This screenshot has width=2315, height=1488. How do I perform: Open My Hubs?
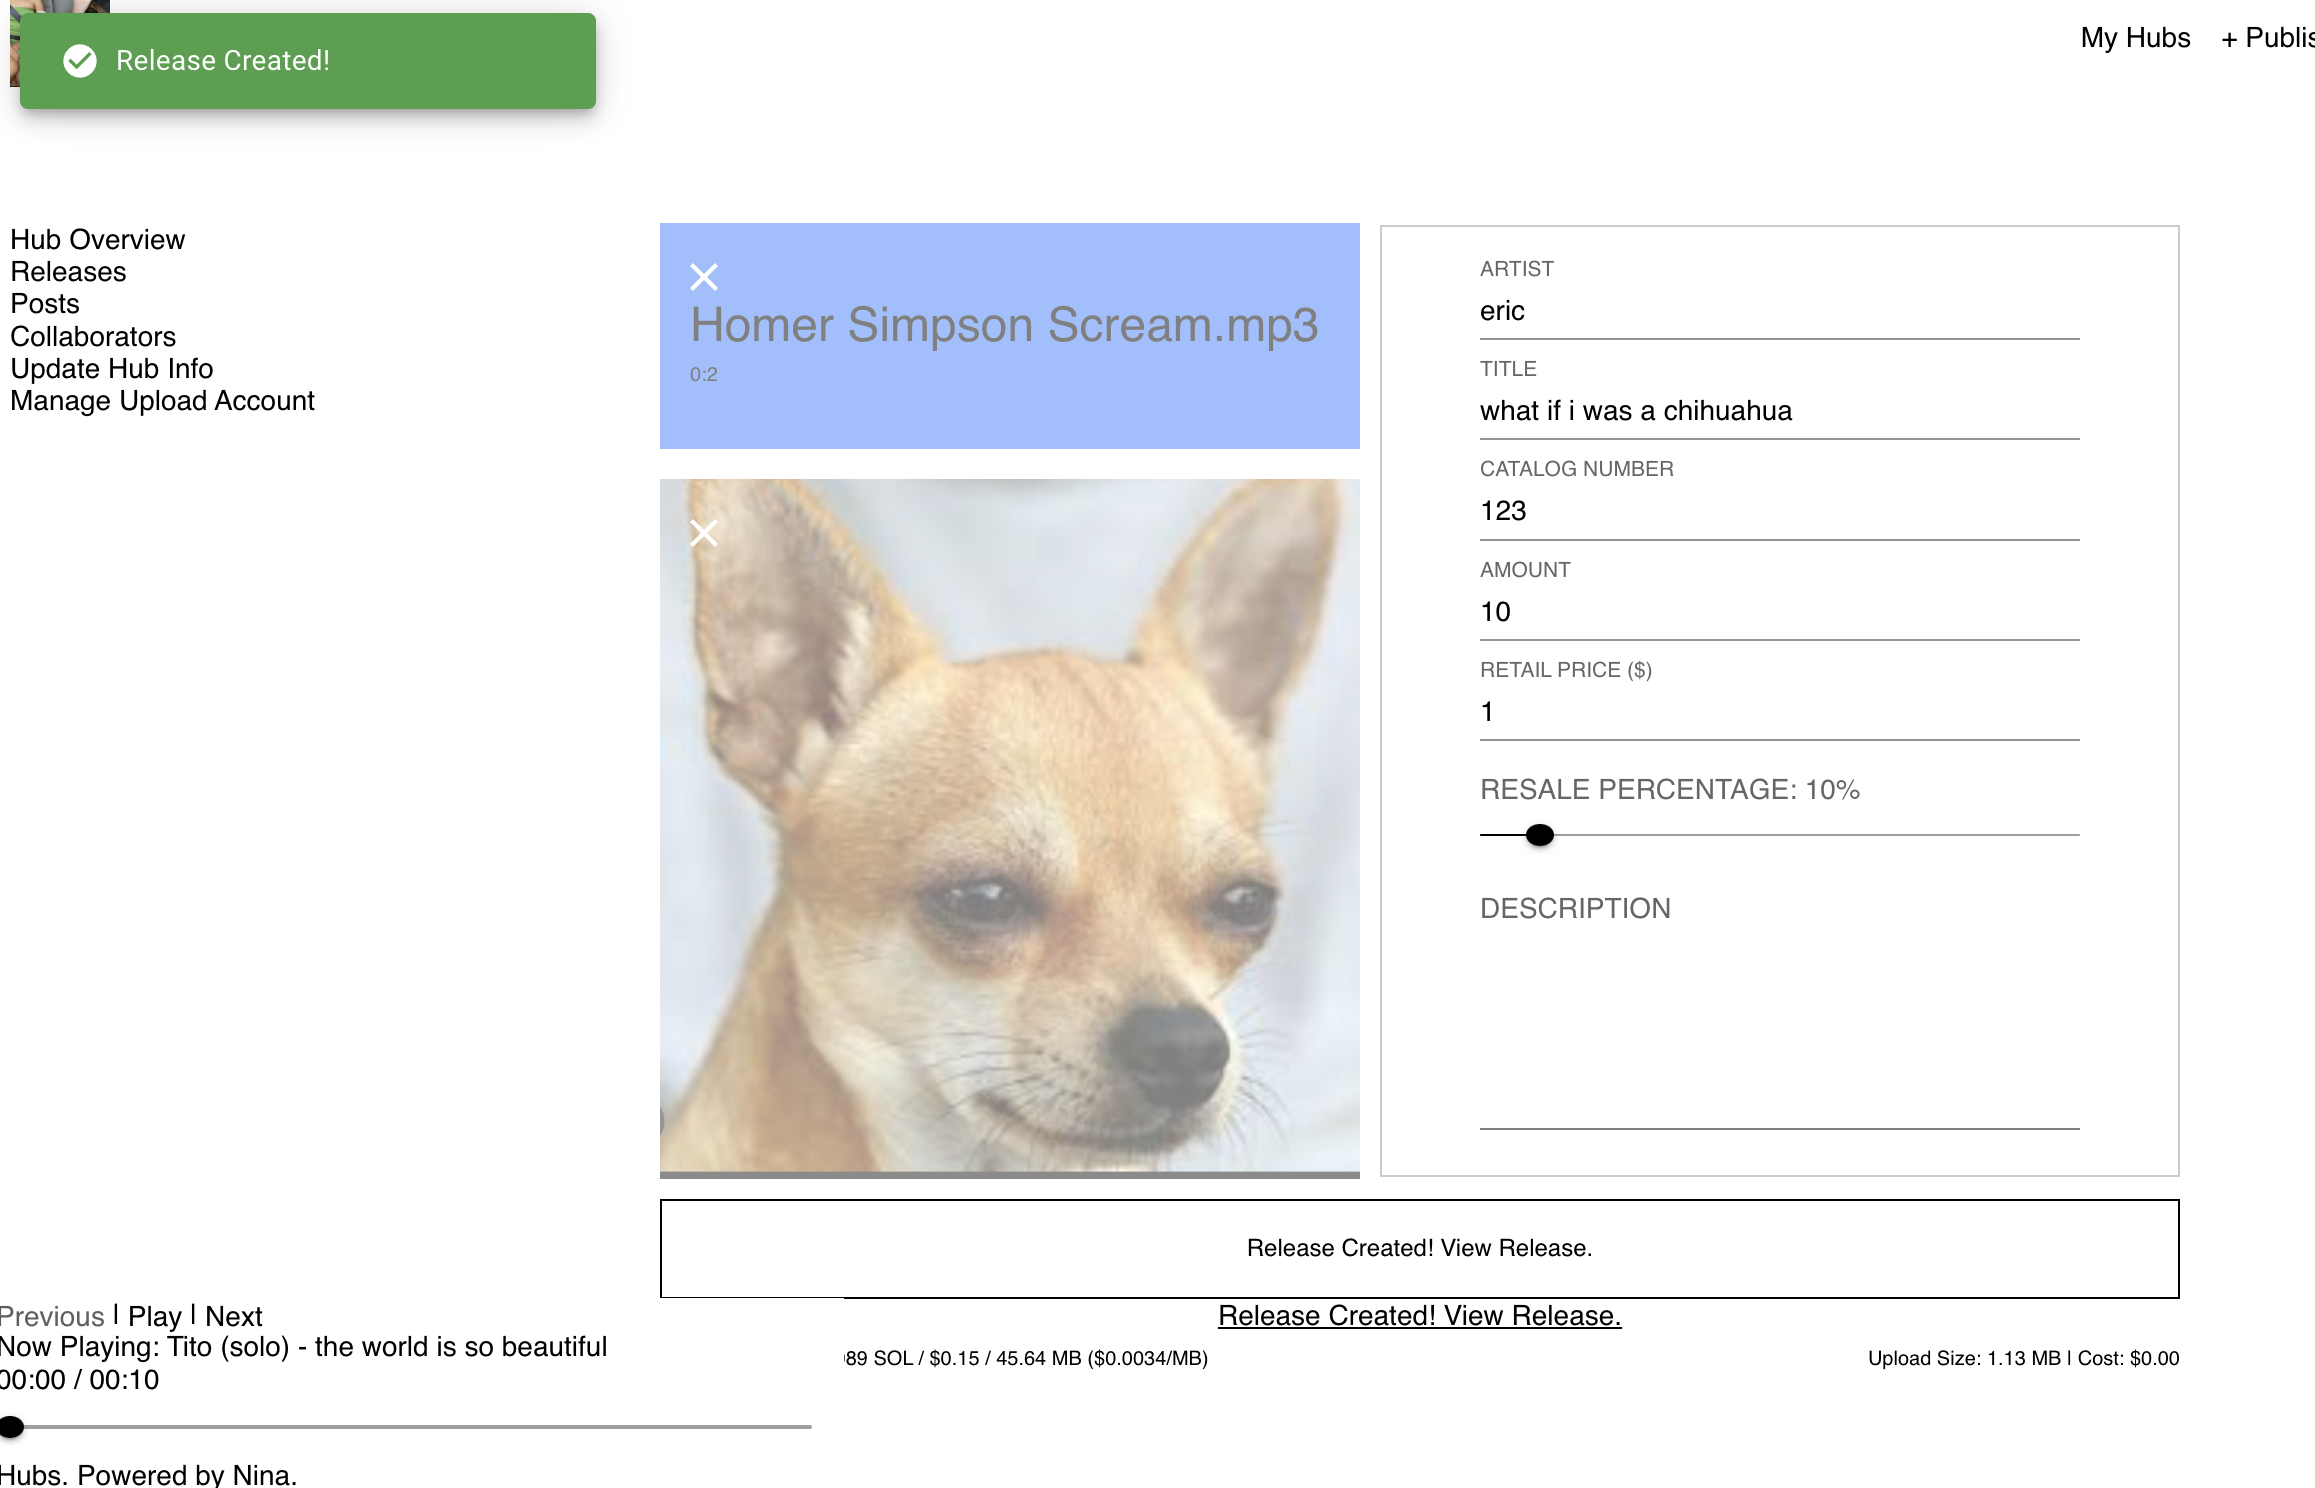click(2135, 37)
